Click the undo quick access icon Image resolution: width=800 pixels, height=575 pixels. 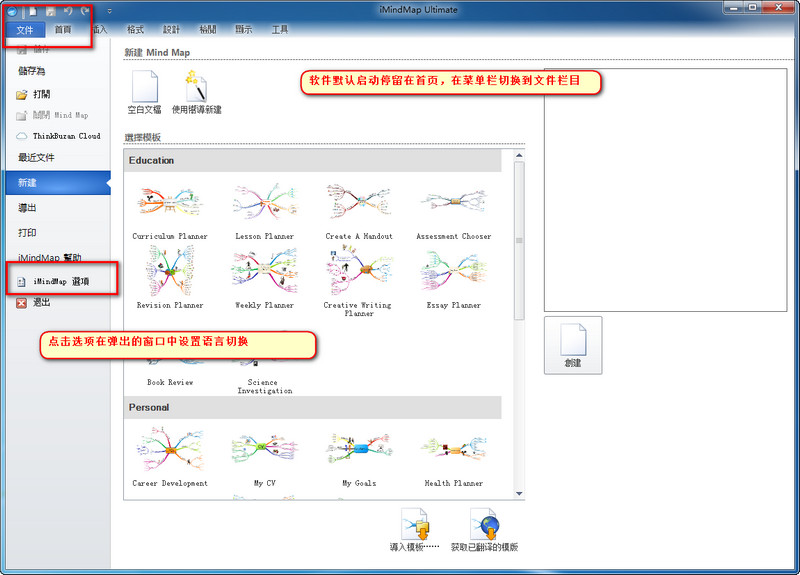pos(68,11)
